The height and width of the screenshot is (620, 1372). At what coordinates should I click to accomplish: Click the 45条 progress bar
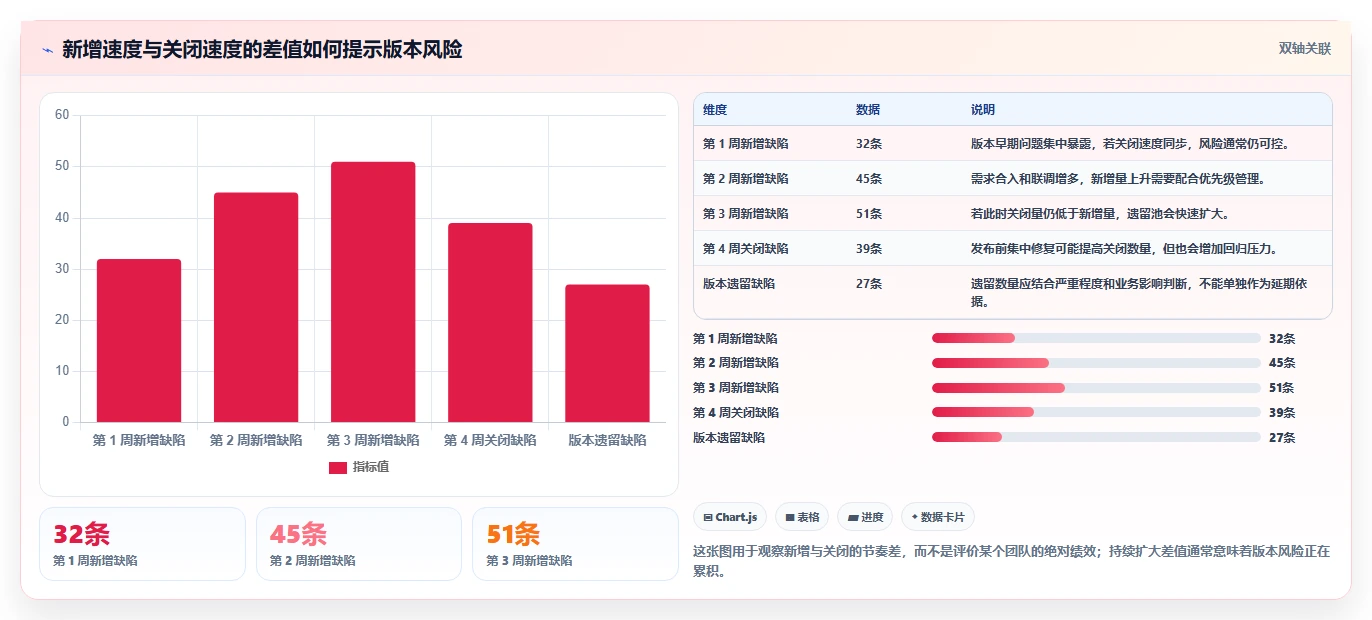[1096, 363]
